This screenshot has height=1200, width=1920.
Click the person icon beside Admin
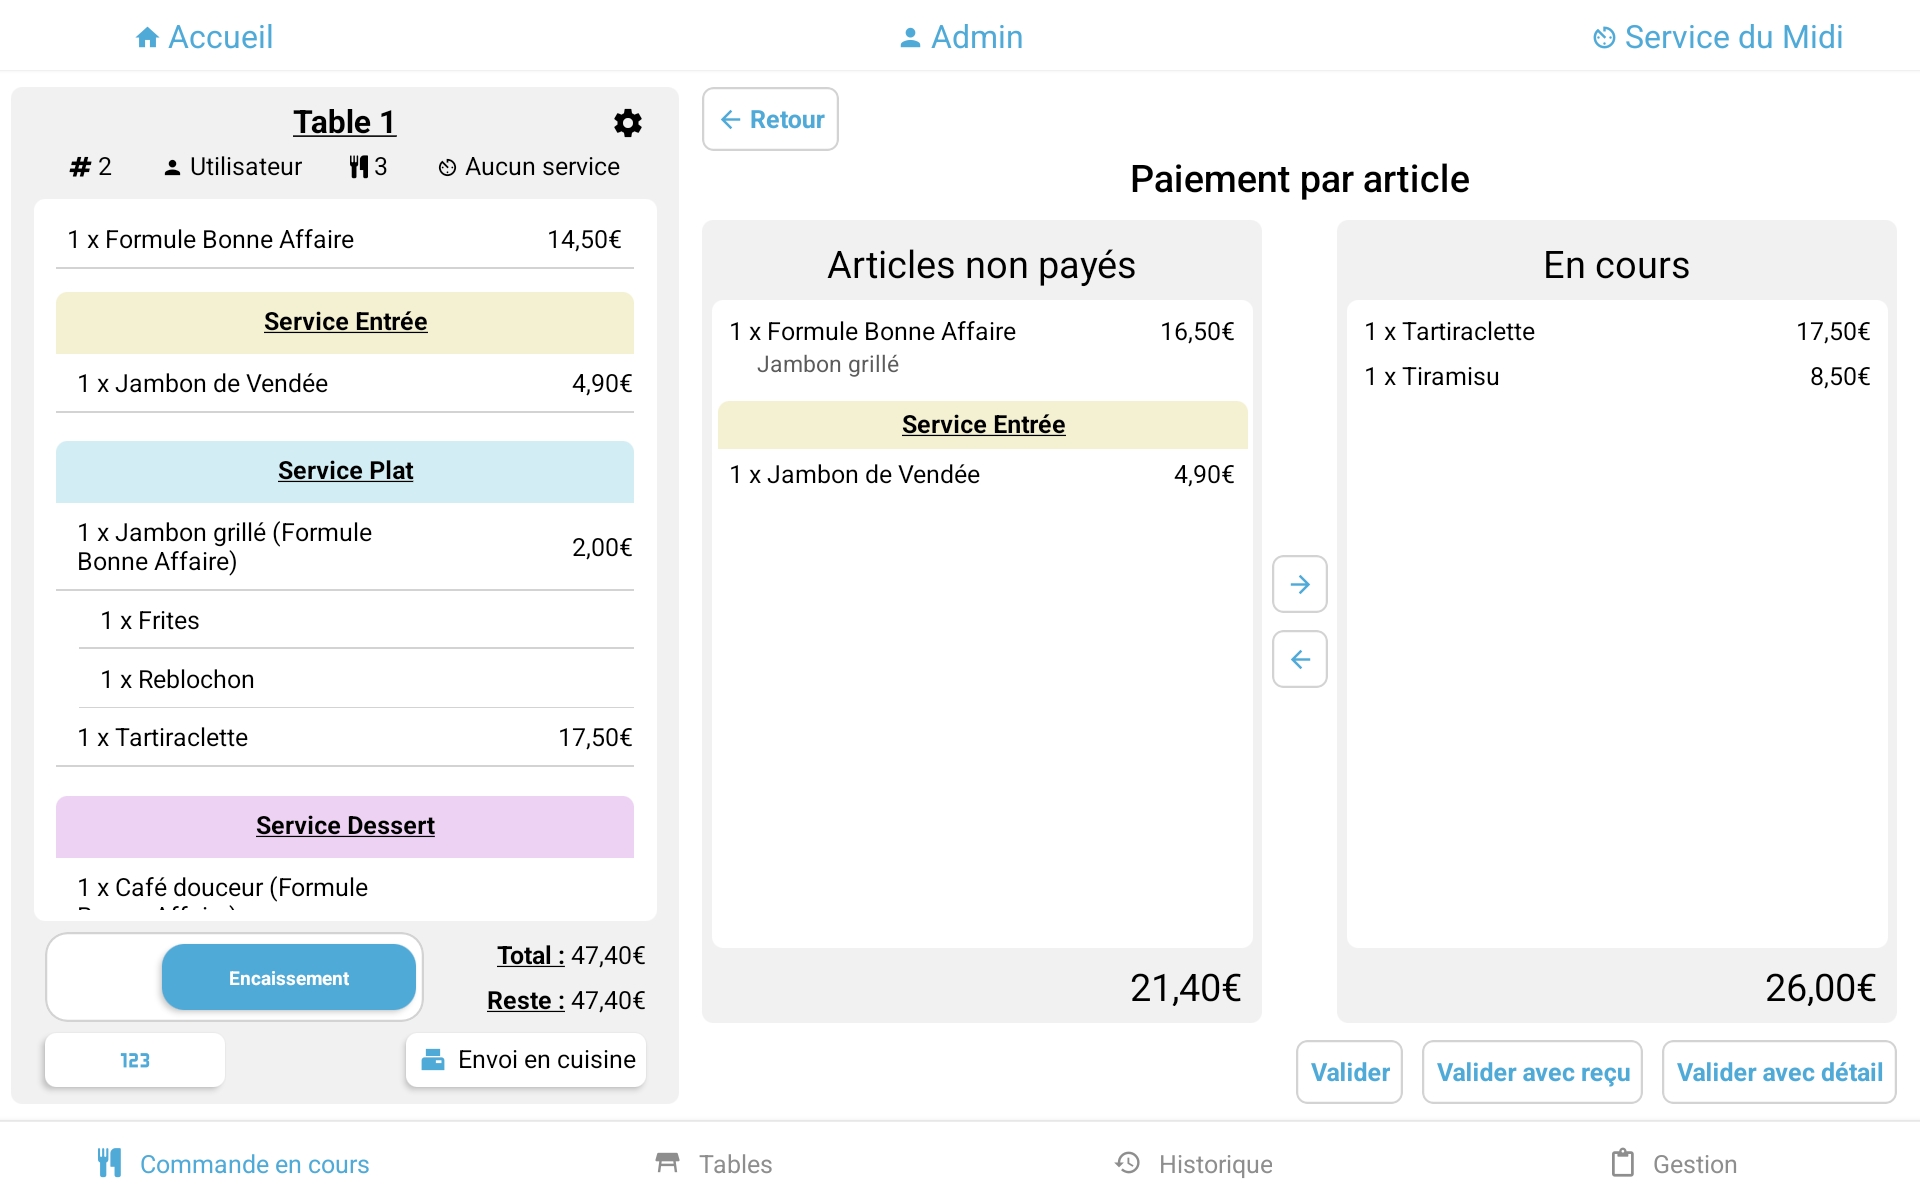(x=908, y=36)
